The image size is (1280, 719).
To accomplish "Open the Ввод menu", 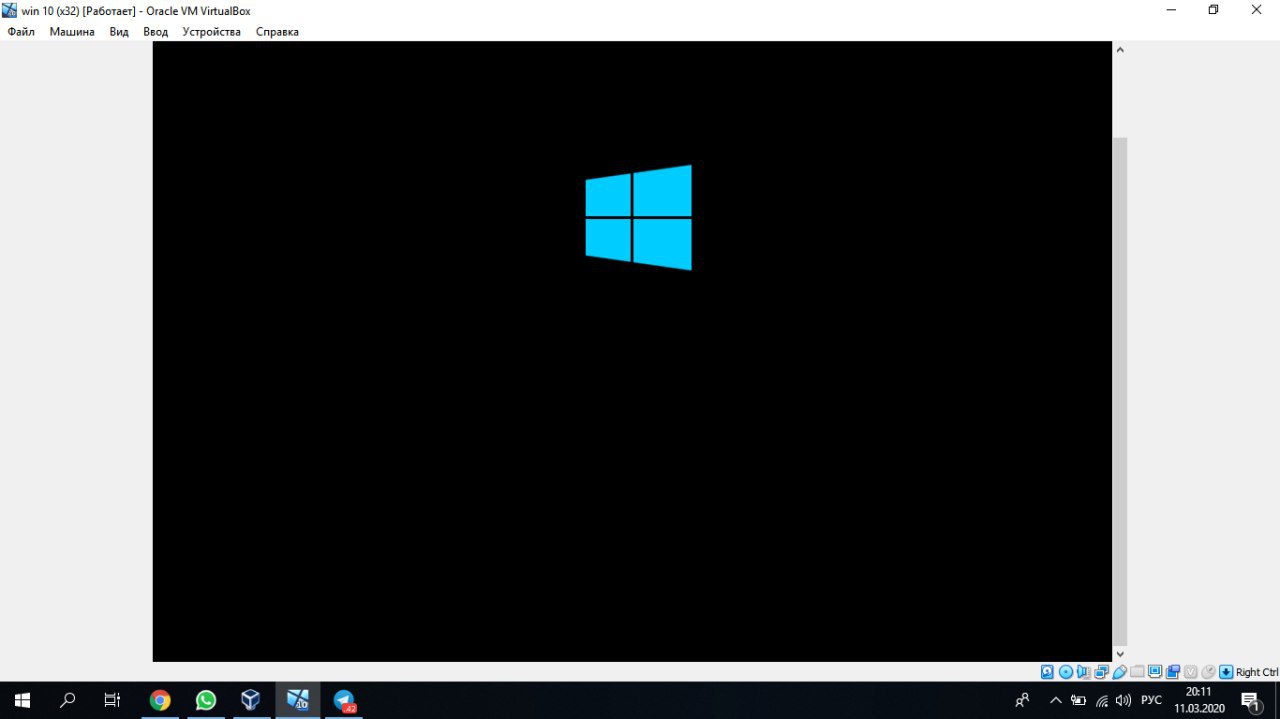I will 156,31.
